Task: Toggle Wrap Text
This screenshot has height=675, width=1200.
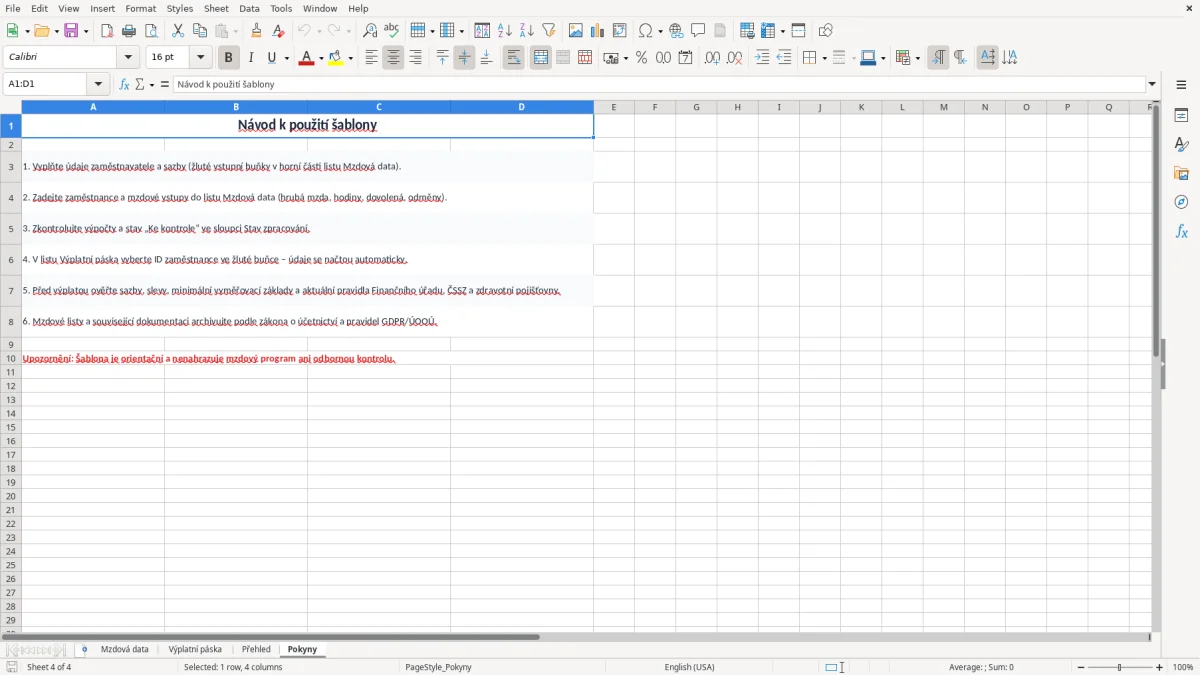Action: 513,58
